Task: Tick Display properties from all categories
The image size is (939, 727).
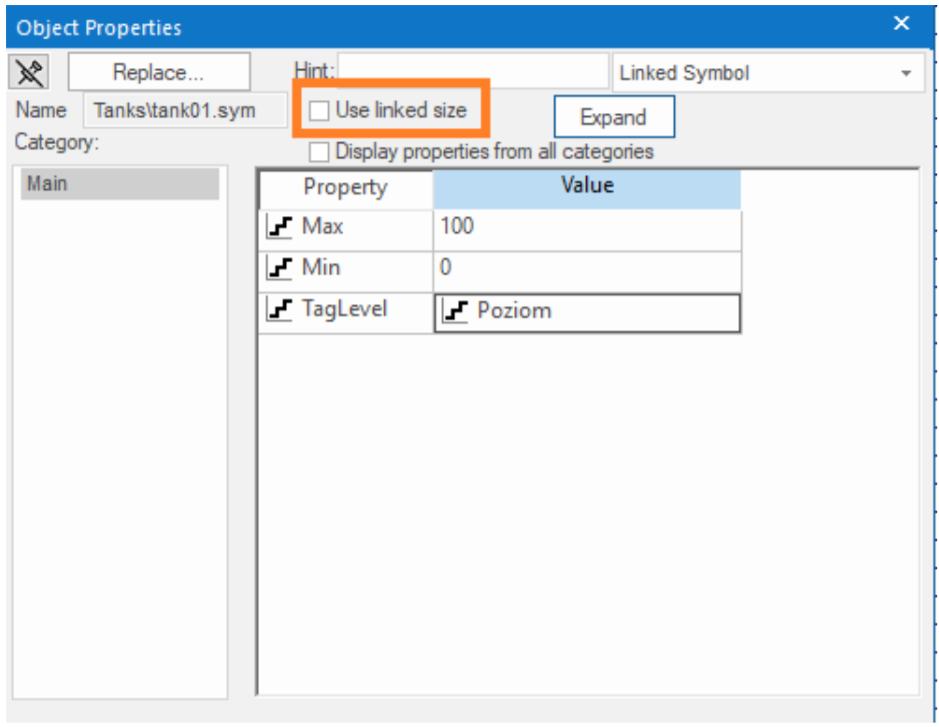Action: [319, 153]
